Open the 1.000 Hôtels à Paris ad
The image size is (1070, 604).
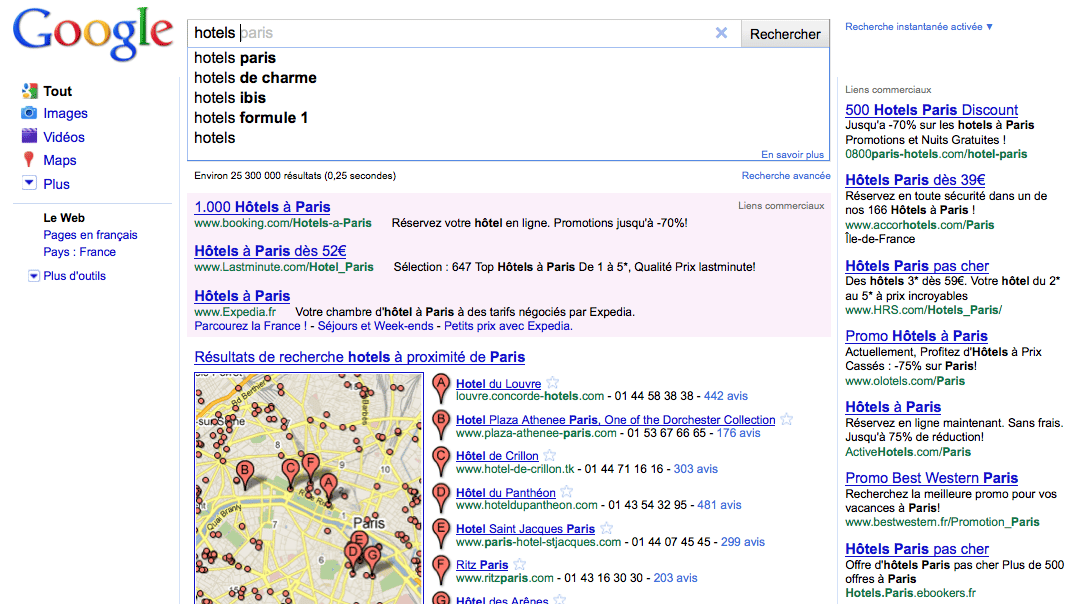click(x=262, y=207)
